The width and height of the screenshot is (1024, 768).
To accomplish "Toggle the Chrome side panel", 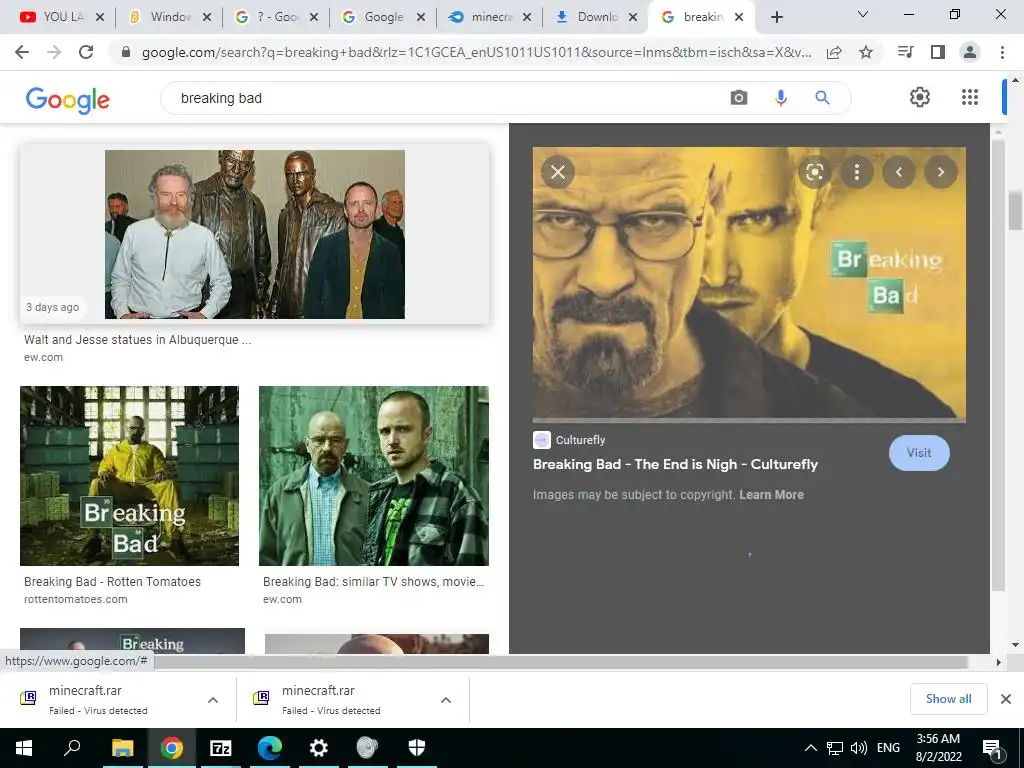I will pyautogui.click(x=938, y=52).
